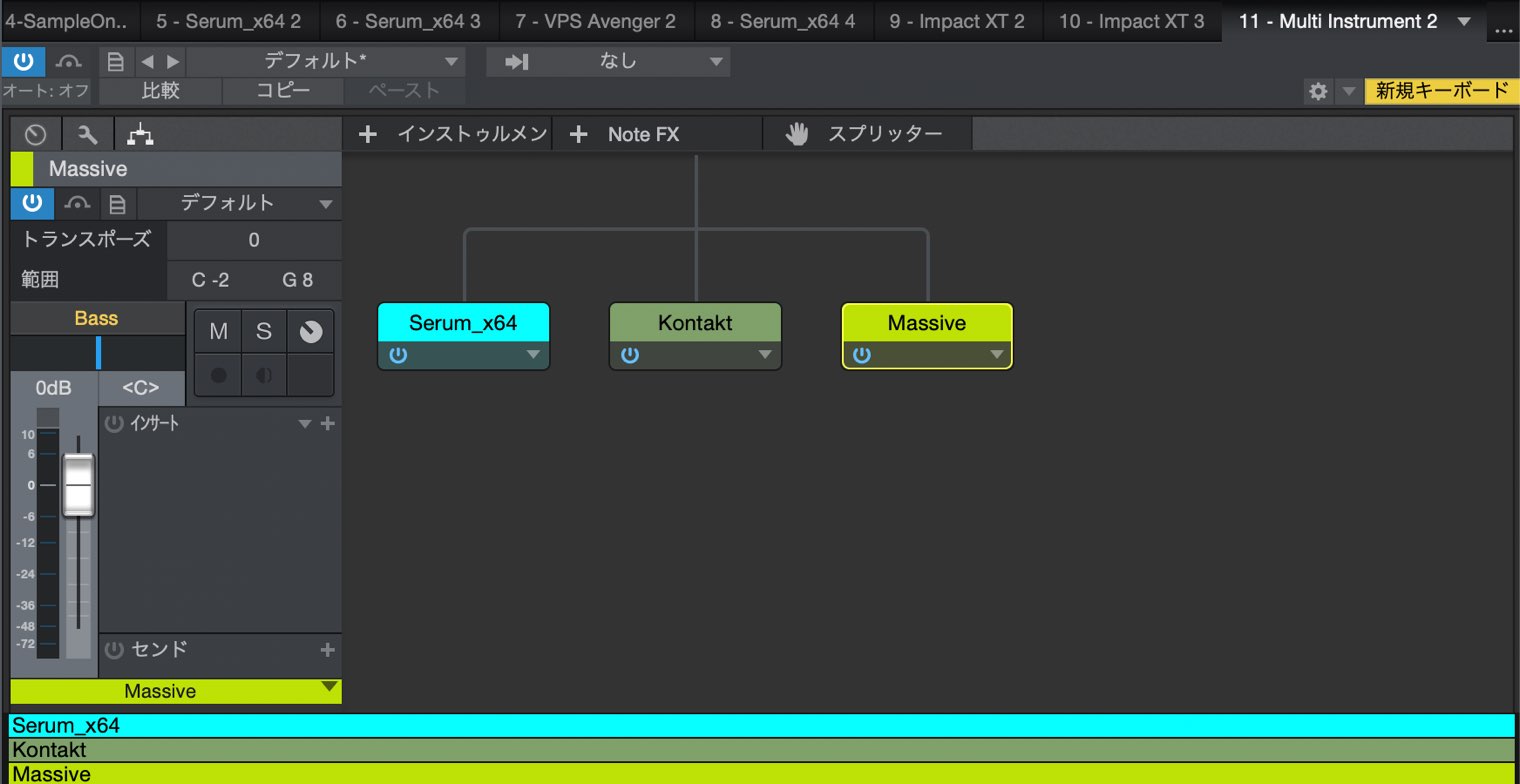1520x784 pixels.
Task: Switch to 8 - Serum_x64 4 tab
Action: click(783, 21)
